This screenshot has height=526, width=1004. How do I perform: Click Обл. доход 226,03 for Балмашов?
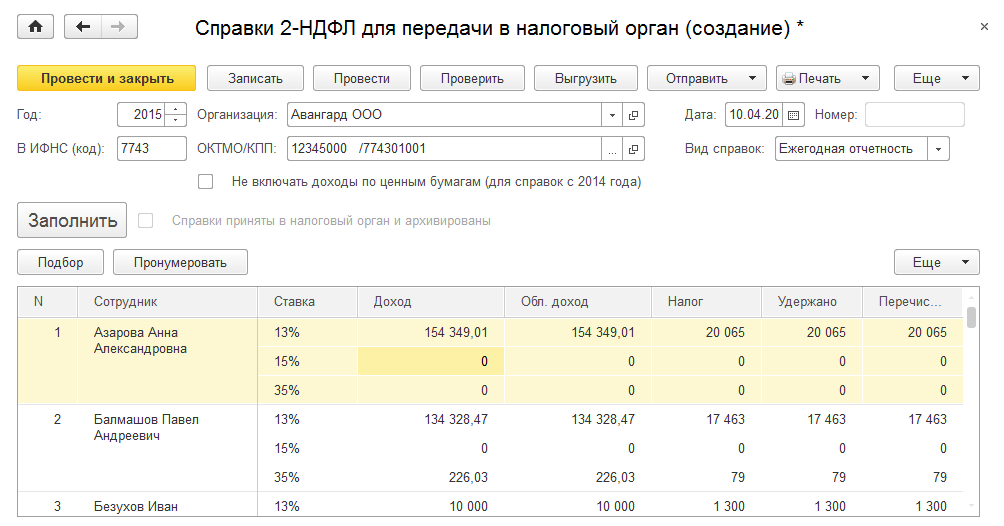click(578, 477)
